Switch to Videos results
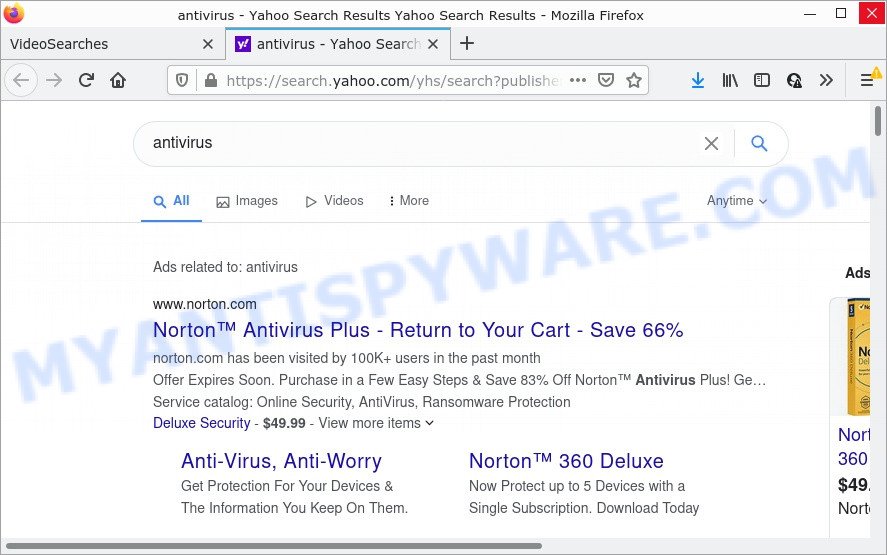Image resolution: width=887 pixels, height=555 pixels. coord(334,201)
